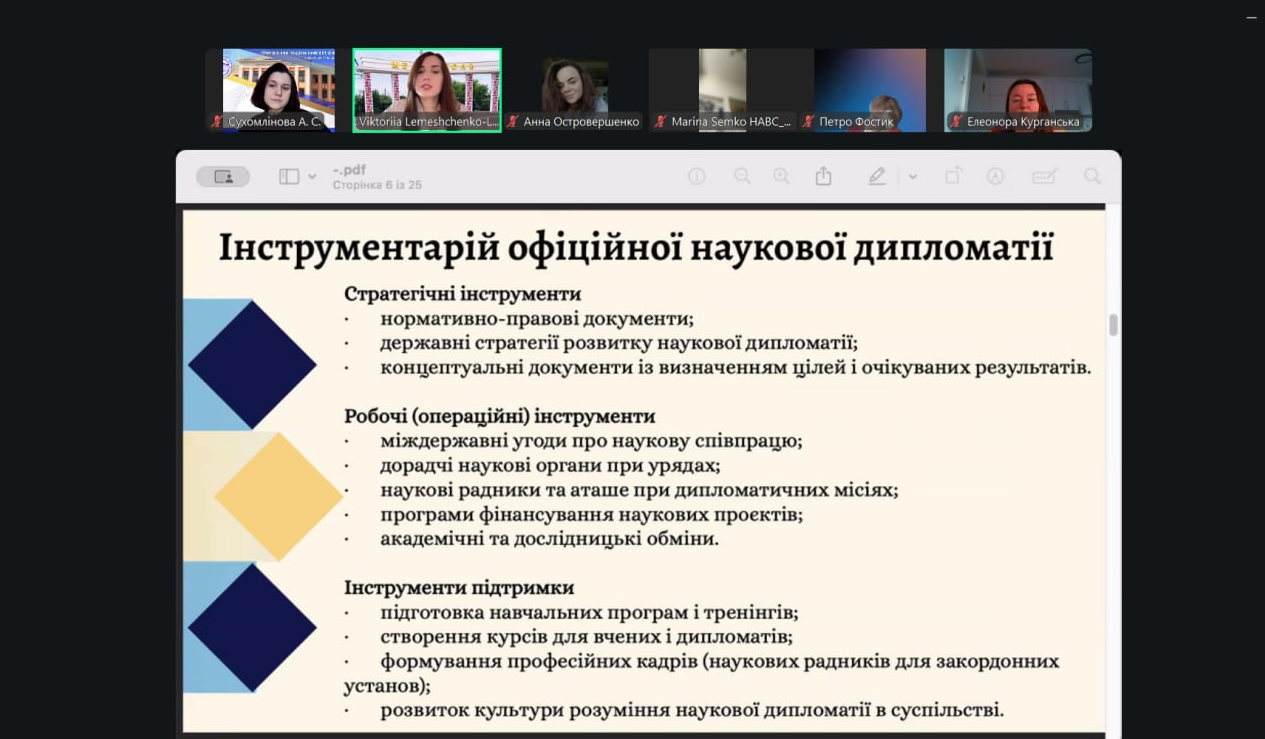Viewport: 1265px width, 739px height.
Task: Click muted mic icon beside Петро Фостик
Action: [x=808, y=122]
